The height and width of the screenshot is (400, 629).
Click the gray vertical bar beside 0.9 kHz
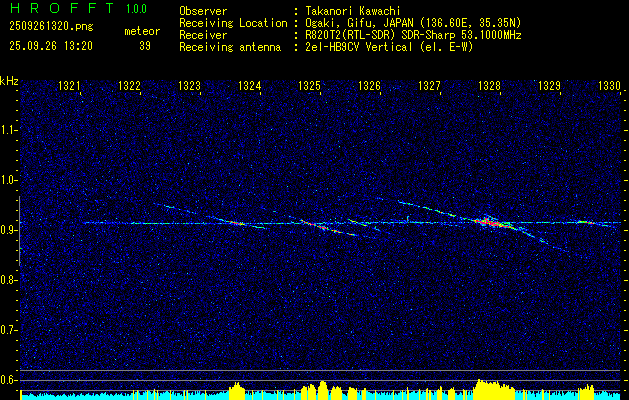tap(20, 231)
